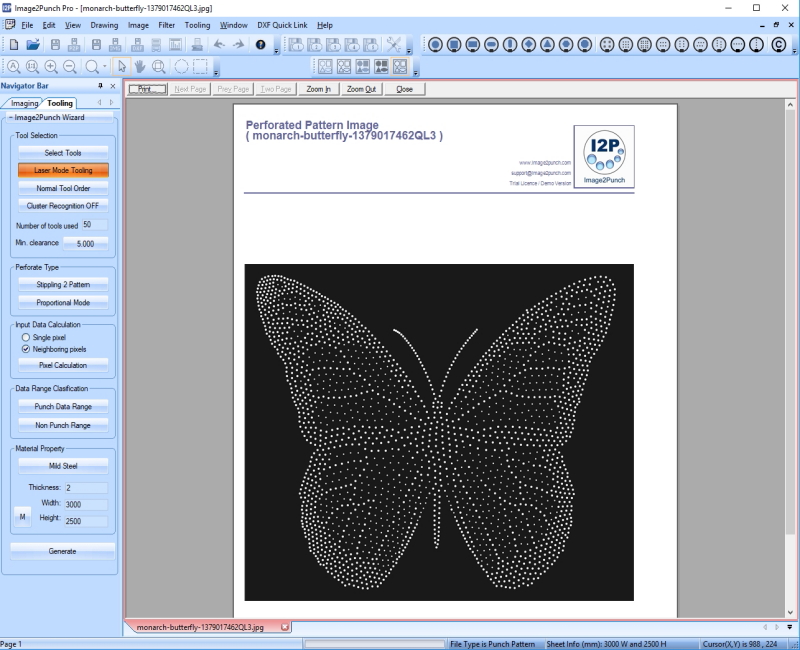Redo with the right arrow toolbar icon
Screen dimensions: 800x650
click(x=238, y=45)
